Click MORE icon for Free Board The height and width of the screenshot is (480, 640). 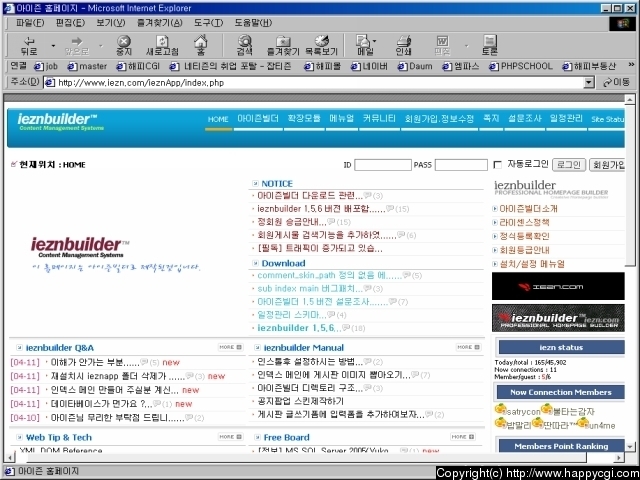click(463, 437)
